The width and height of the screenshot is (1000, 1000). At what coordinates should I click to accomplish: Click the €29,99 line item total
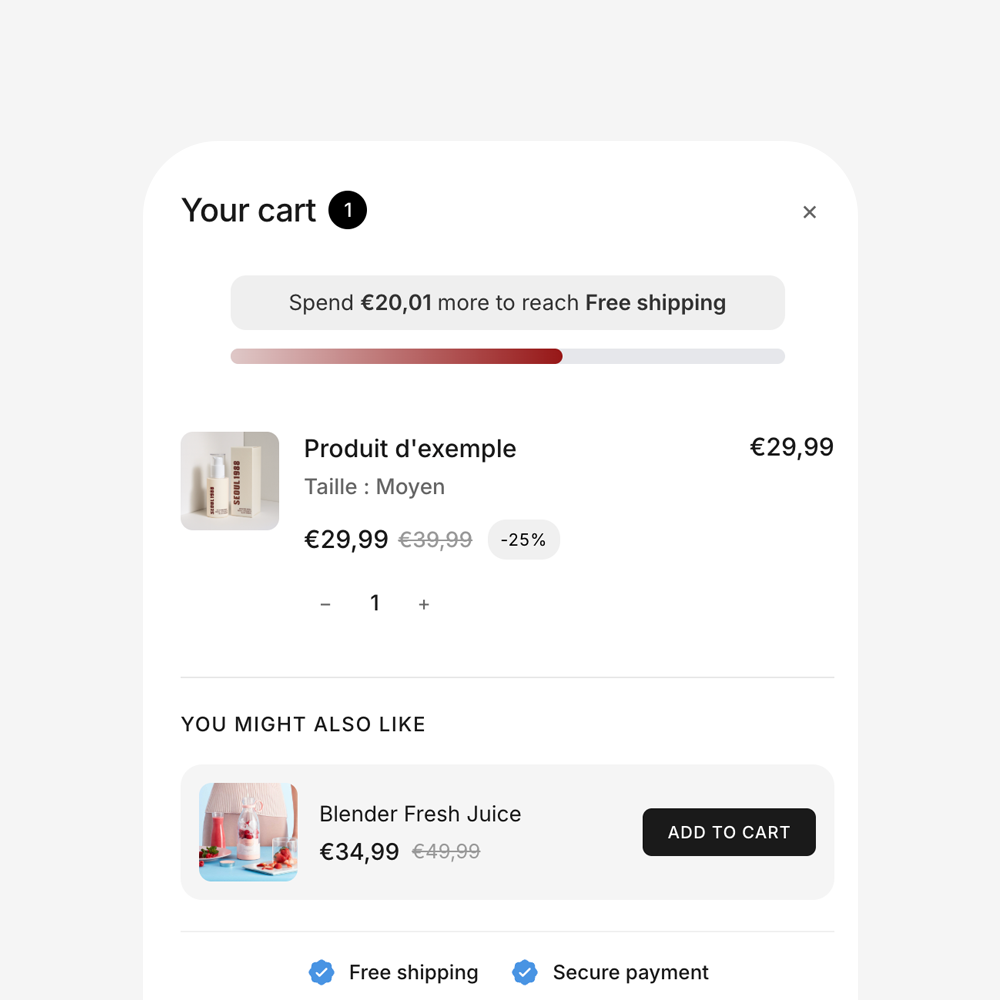click(792, 447)
